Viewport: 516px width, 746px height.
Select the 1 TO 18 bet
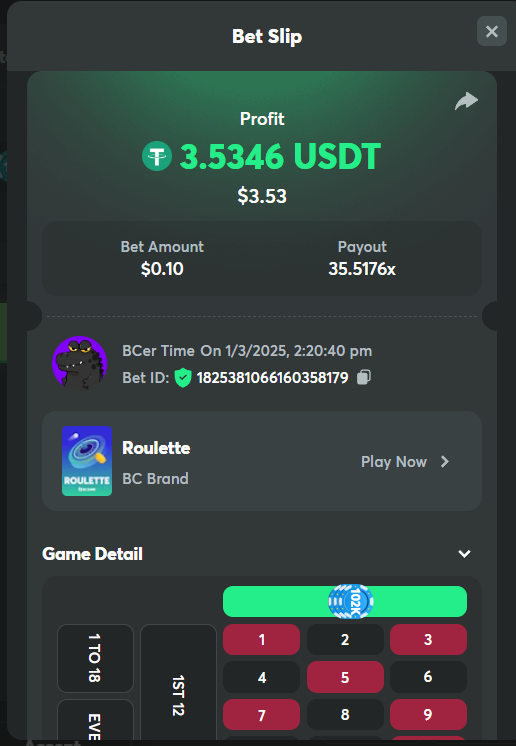pyautogui.click(x=95, y=658)
